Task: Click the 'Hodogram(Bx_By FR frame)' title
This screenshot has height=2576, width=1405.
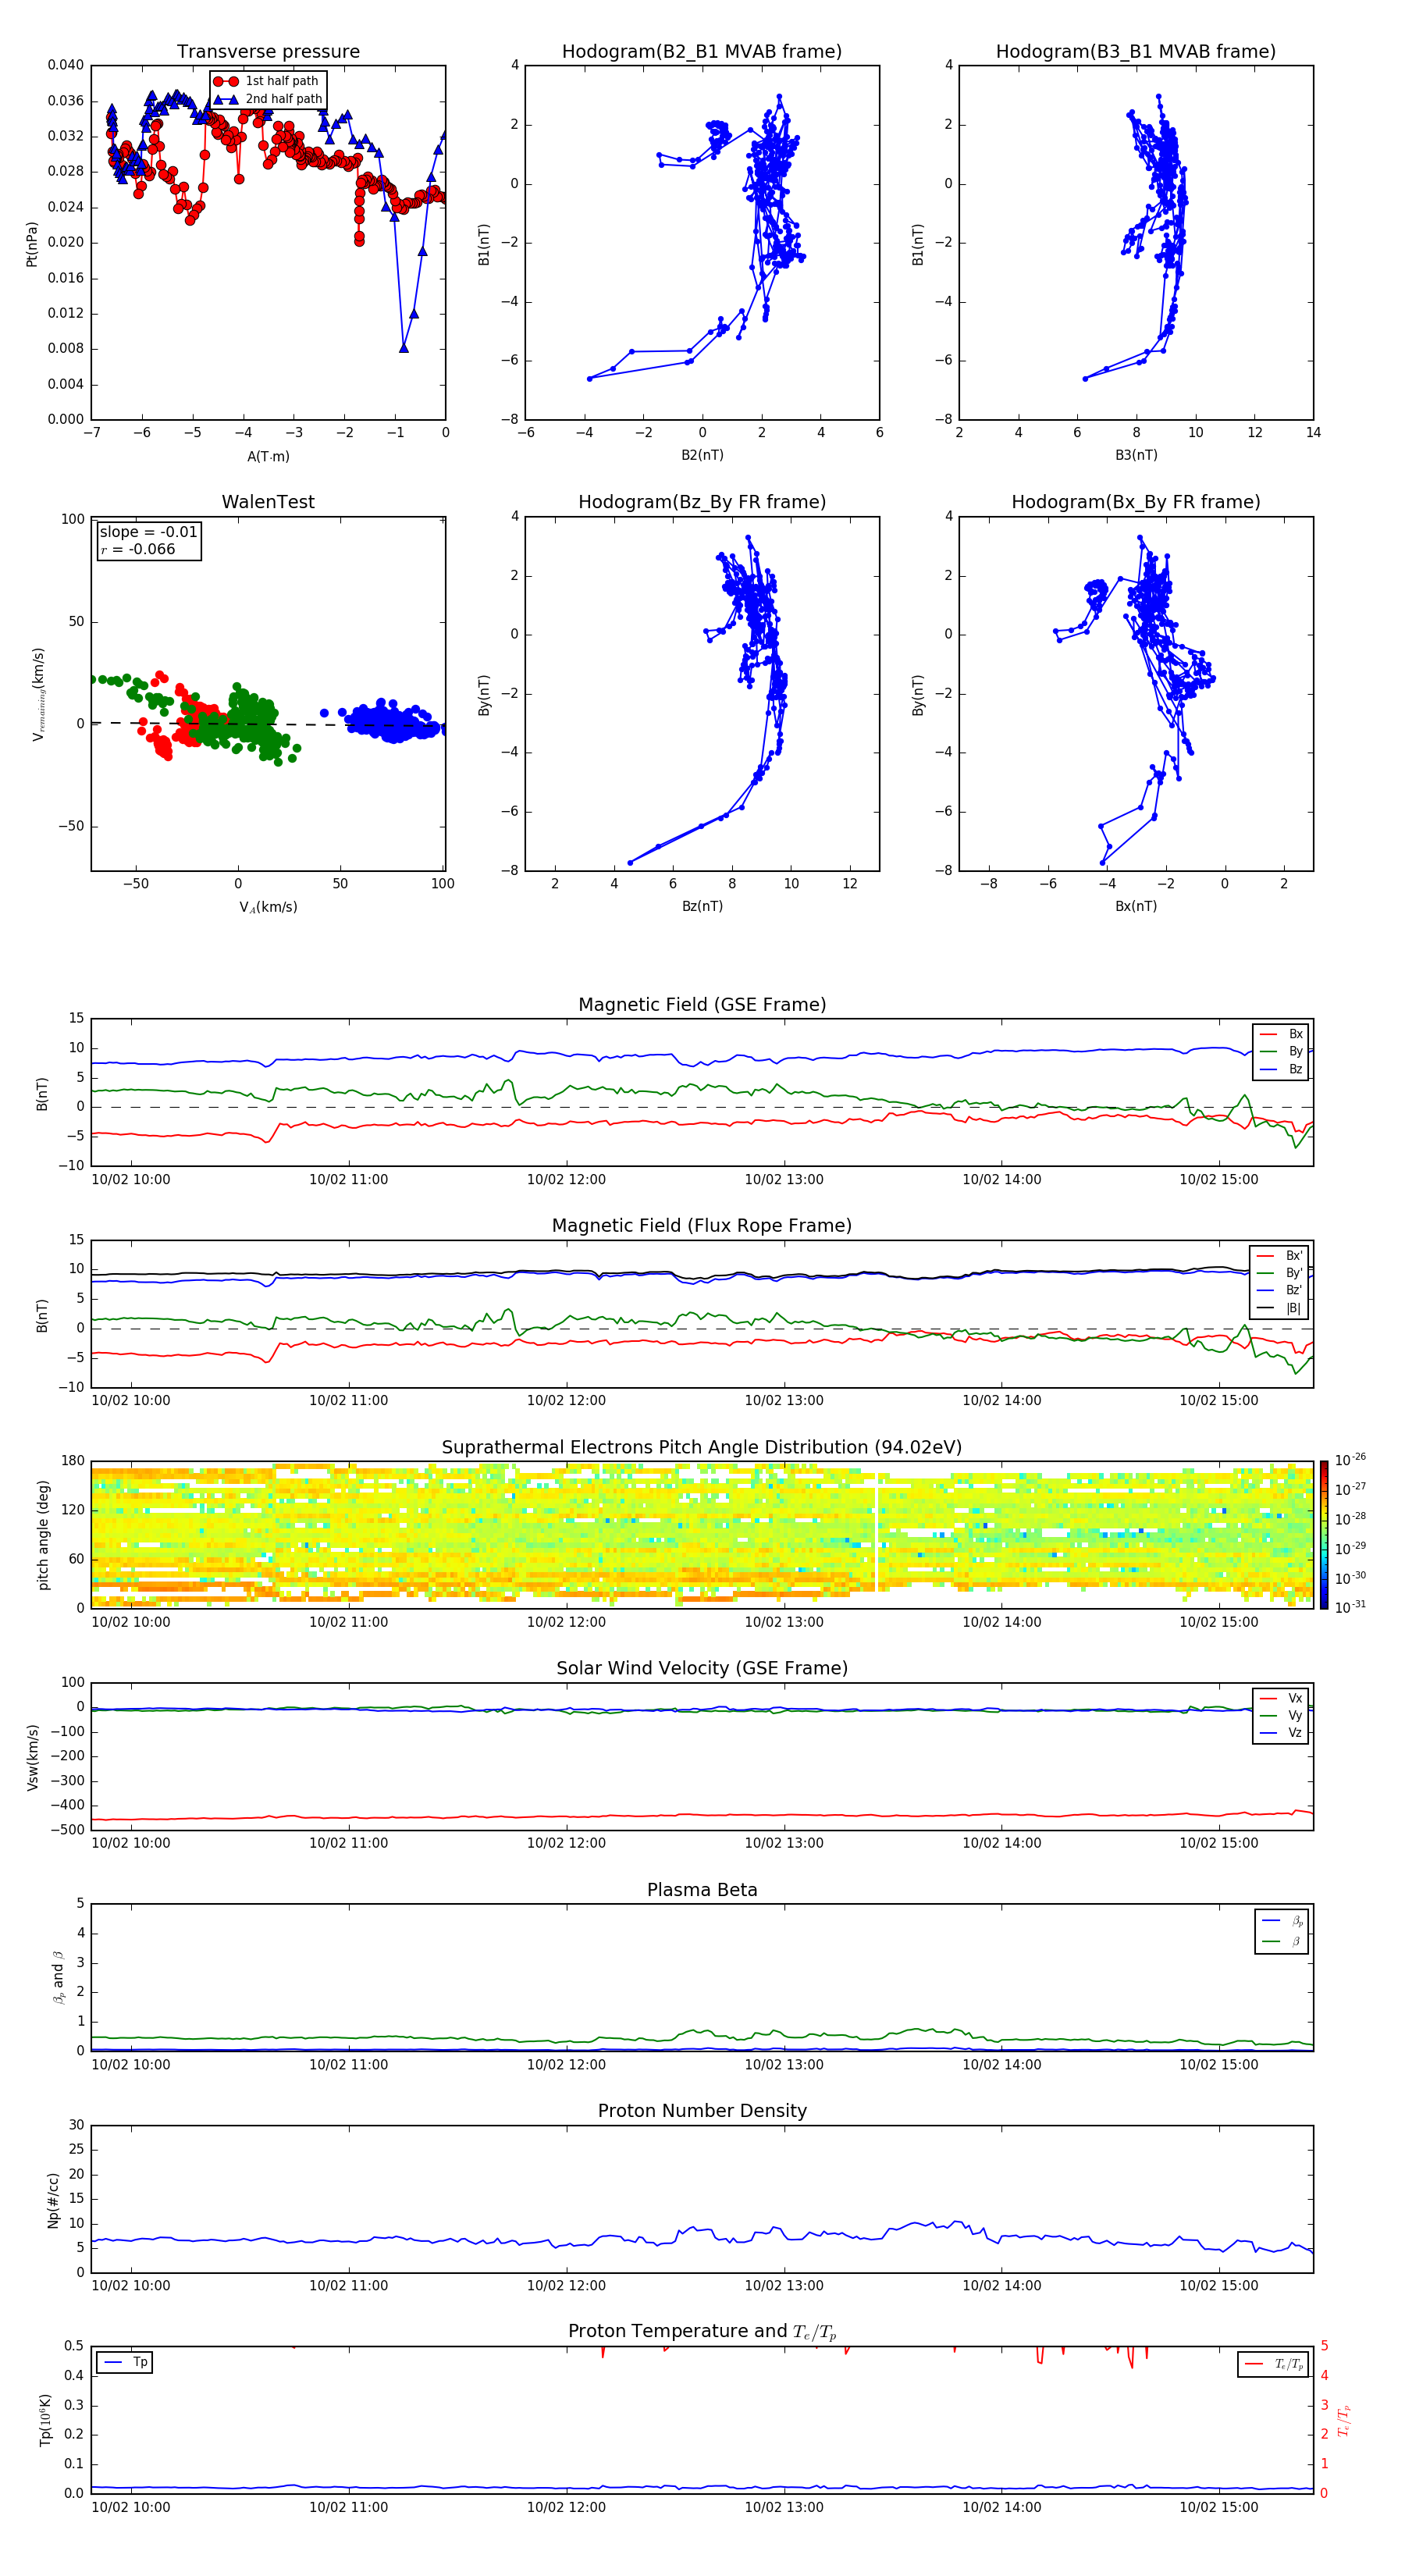Action: click(1136, 502)
